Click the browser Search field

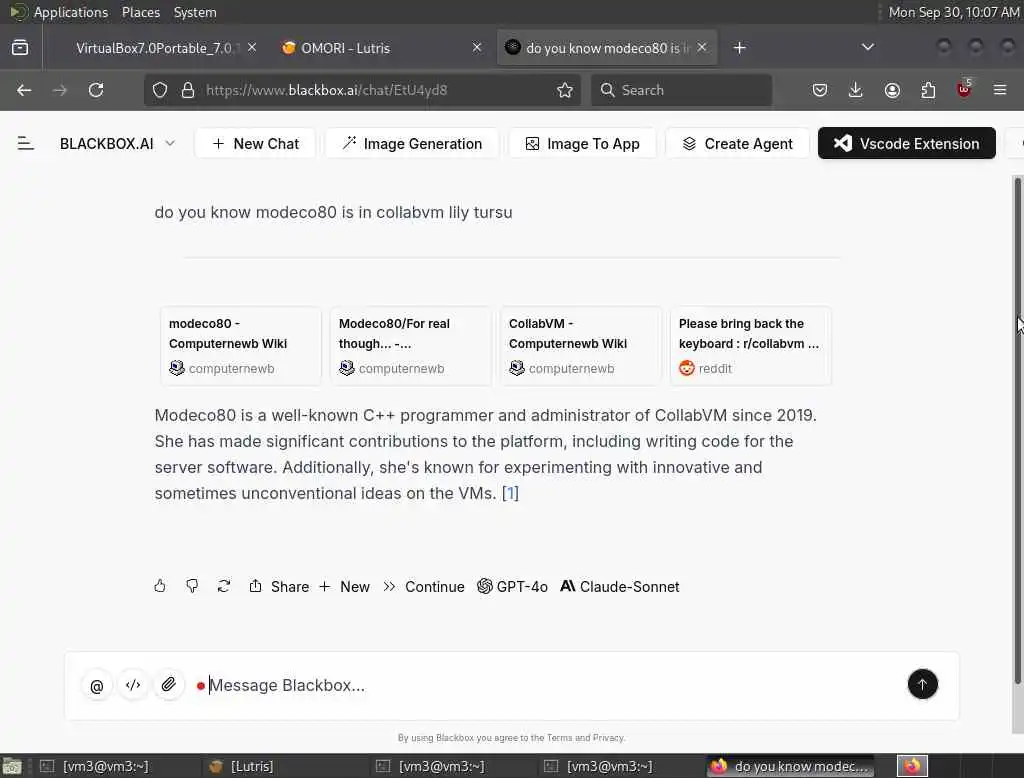[681, 90]
